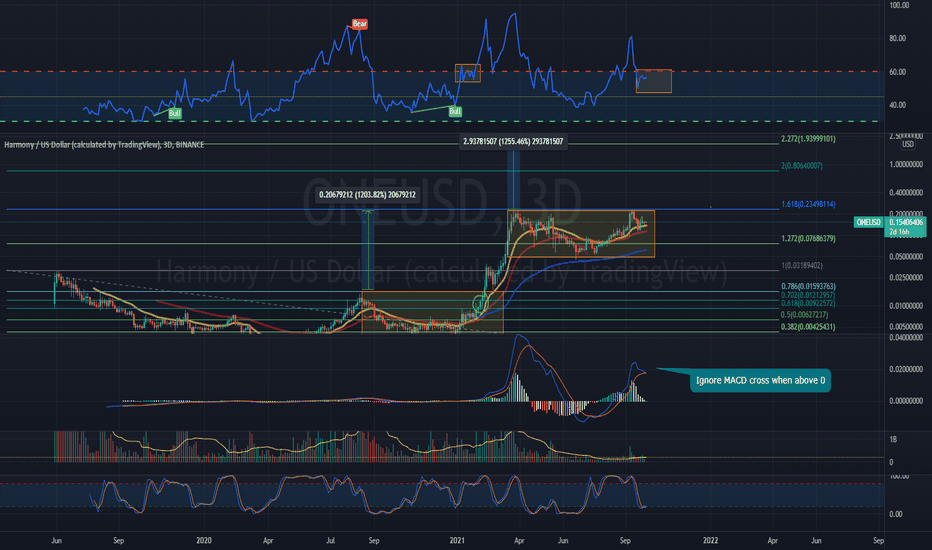The height and width of the screenshot is (550, 932).
Task: Click the 60.00 level on the RSI axis
Action: [898, 72]
